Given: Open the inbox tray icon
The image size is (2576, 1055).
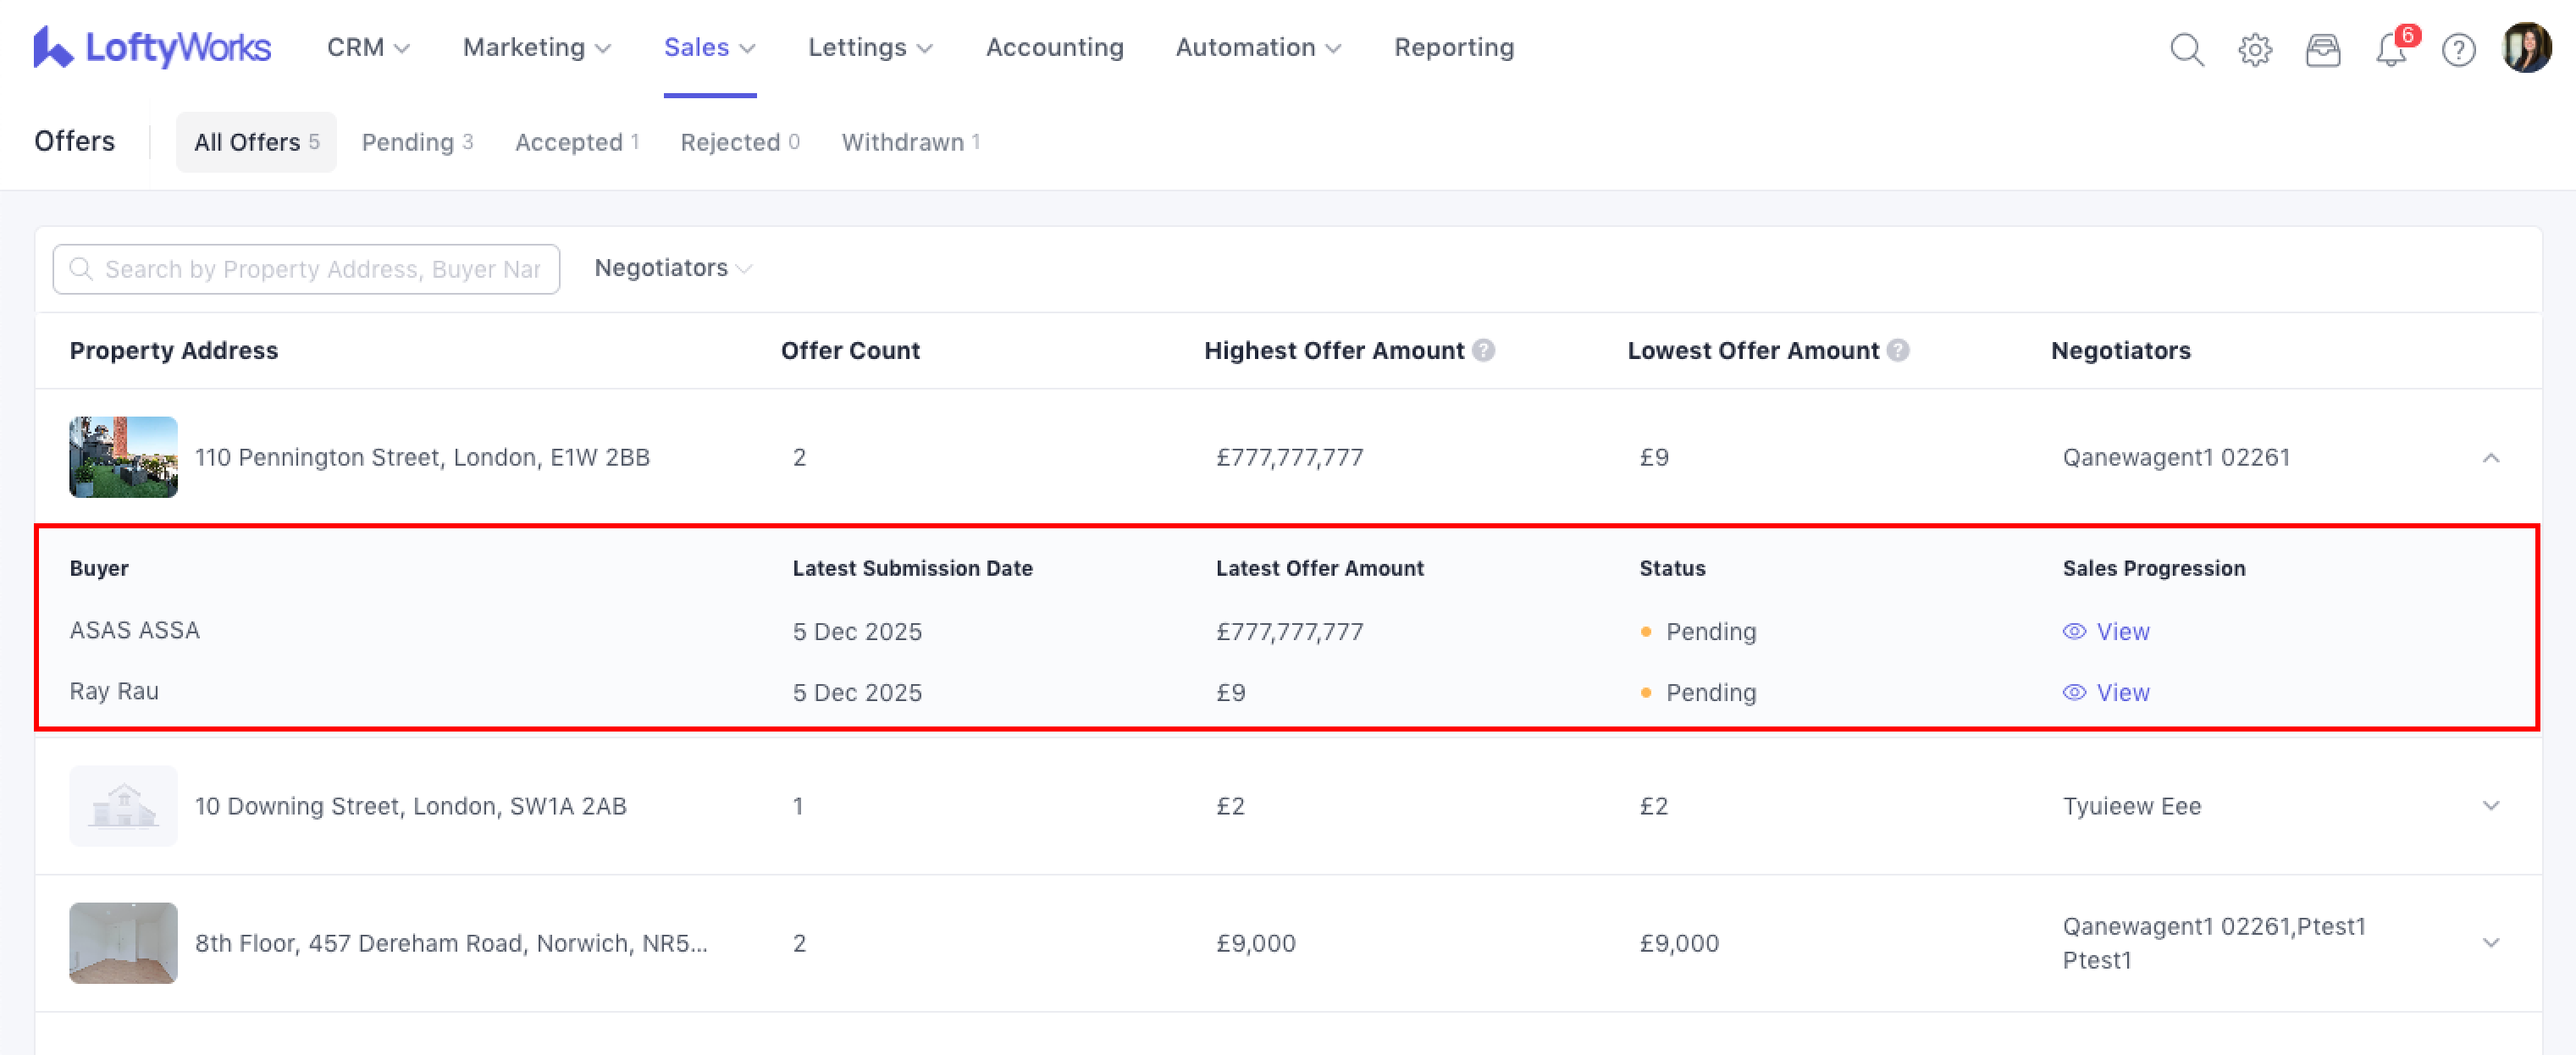Looking at the screenshot, I should click(2322, 49).
